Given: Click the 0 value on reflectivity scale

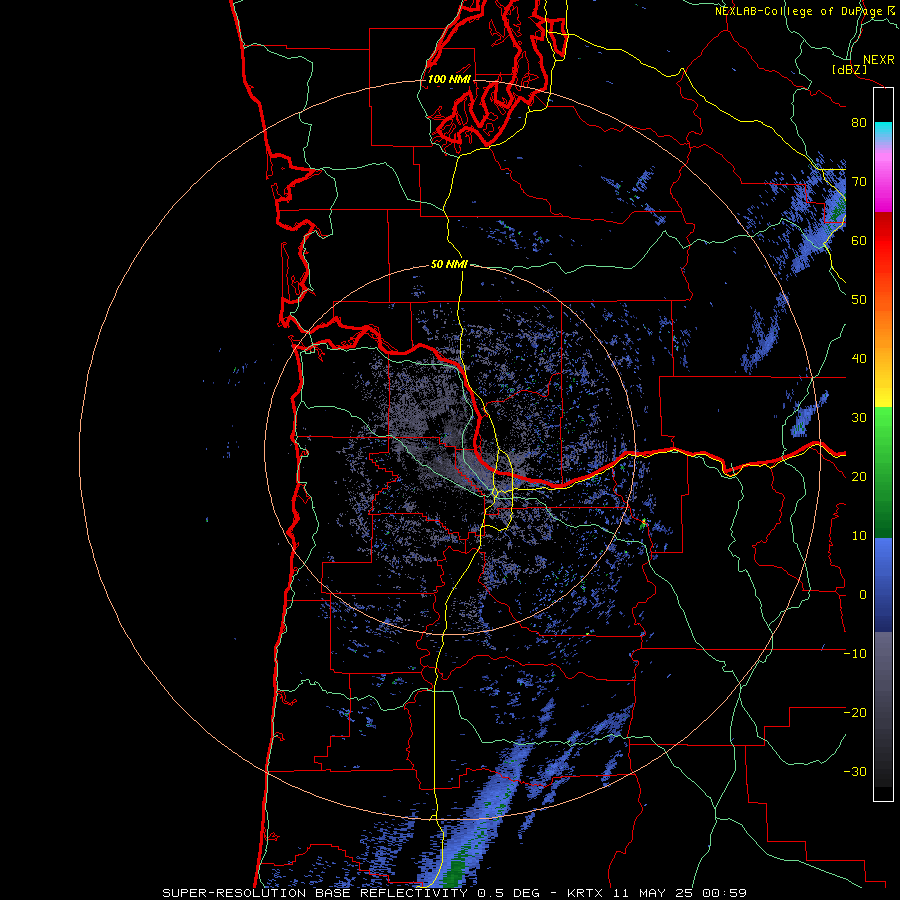Looking at the screenshot, I should [x=862, y=595].
